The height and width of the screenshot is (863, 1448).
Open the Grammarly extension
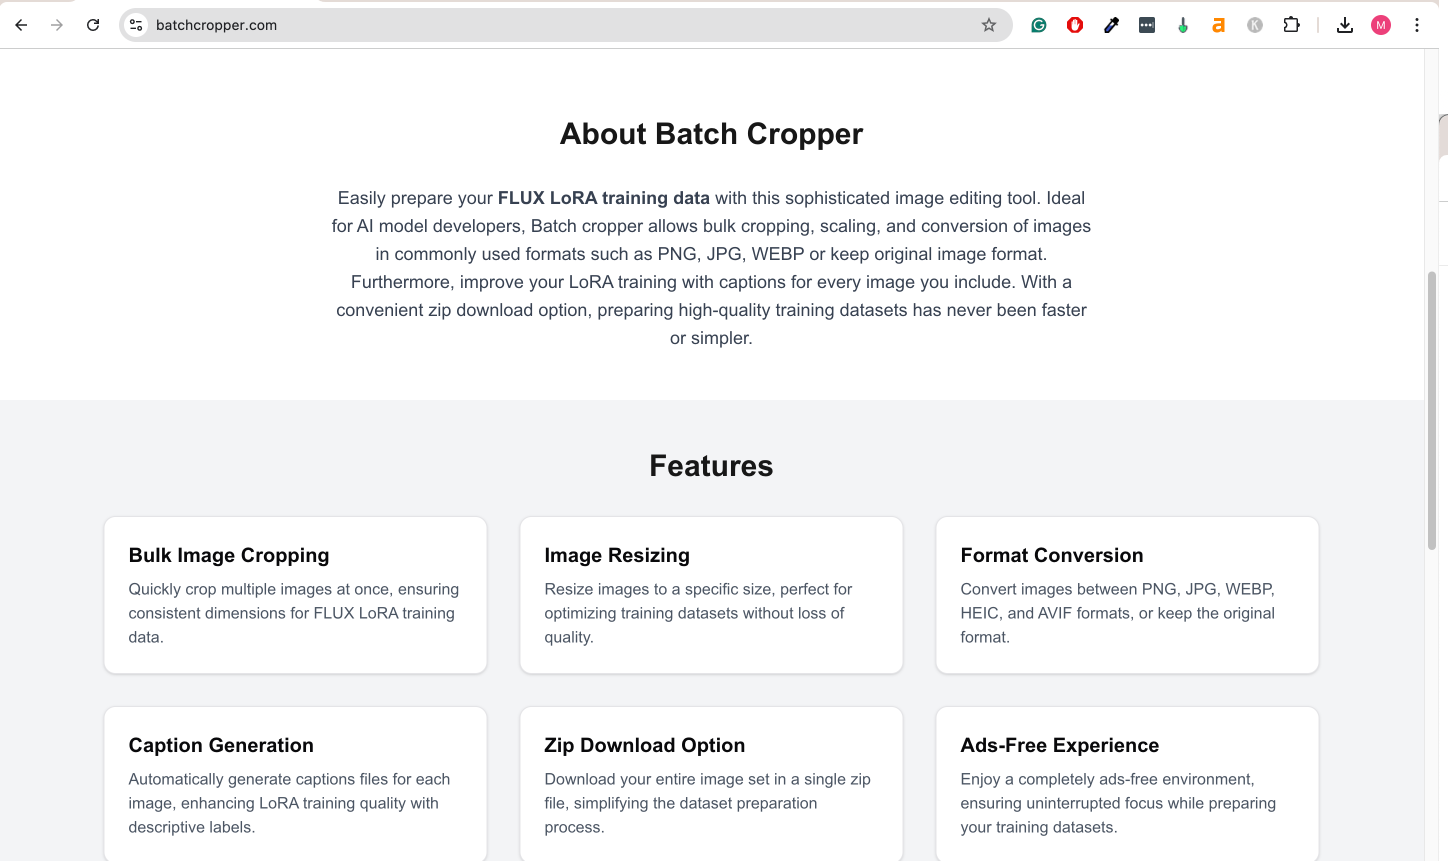pos(1038,25)
